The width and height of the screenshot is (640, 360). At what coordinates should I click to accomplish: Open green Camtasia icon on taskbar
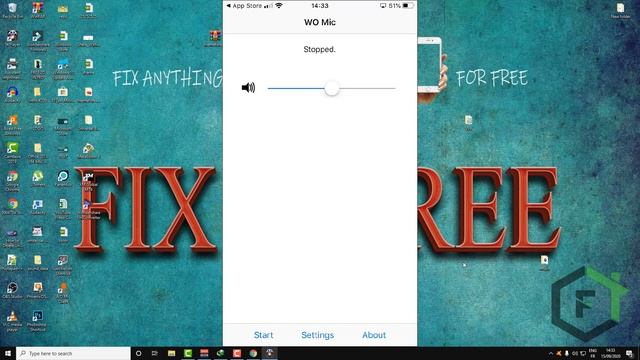(188, 353)
